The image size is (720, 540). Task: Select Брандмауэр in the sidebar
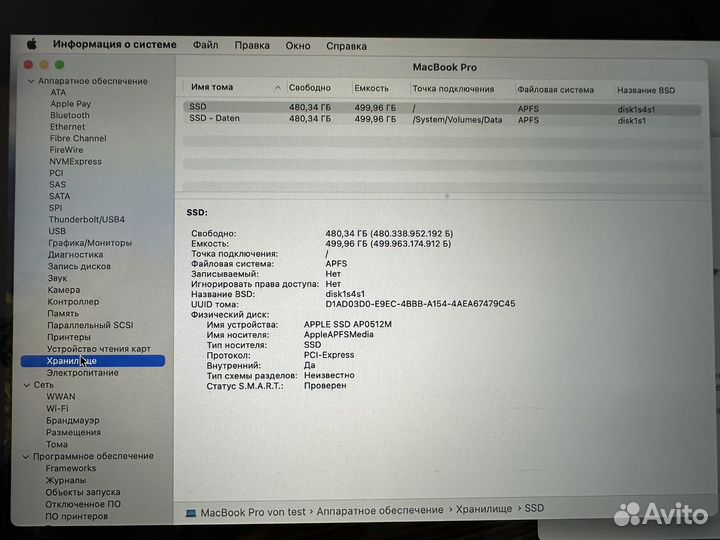coord(73,421)
